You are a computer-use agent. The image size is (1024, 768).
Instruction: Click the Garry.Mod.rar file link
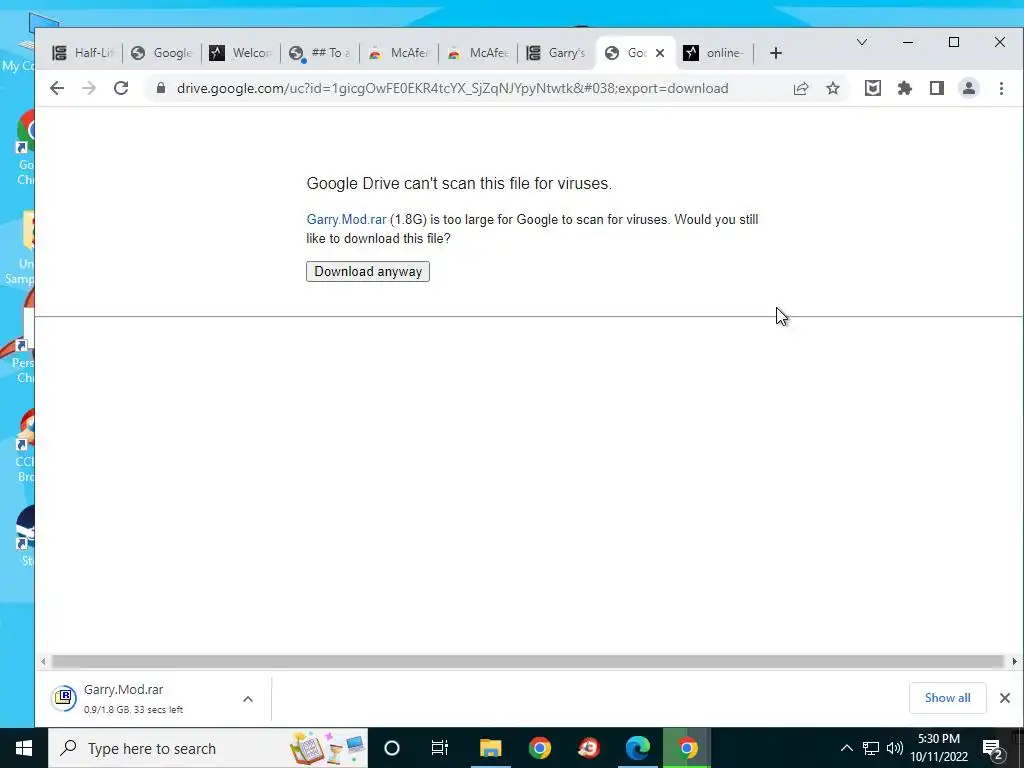346,219
